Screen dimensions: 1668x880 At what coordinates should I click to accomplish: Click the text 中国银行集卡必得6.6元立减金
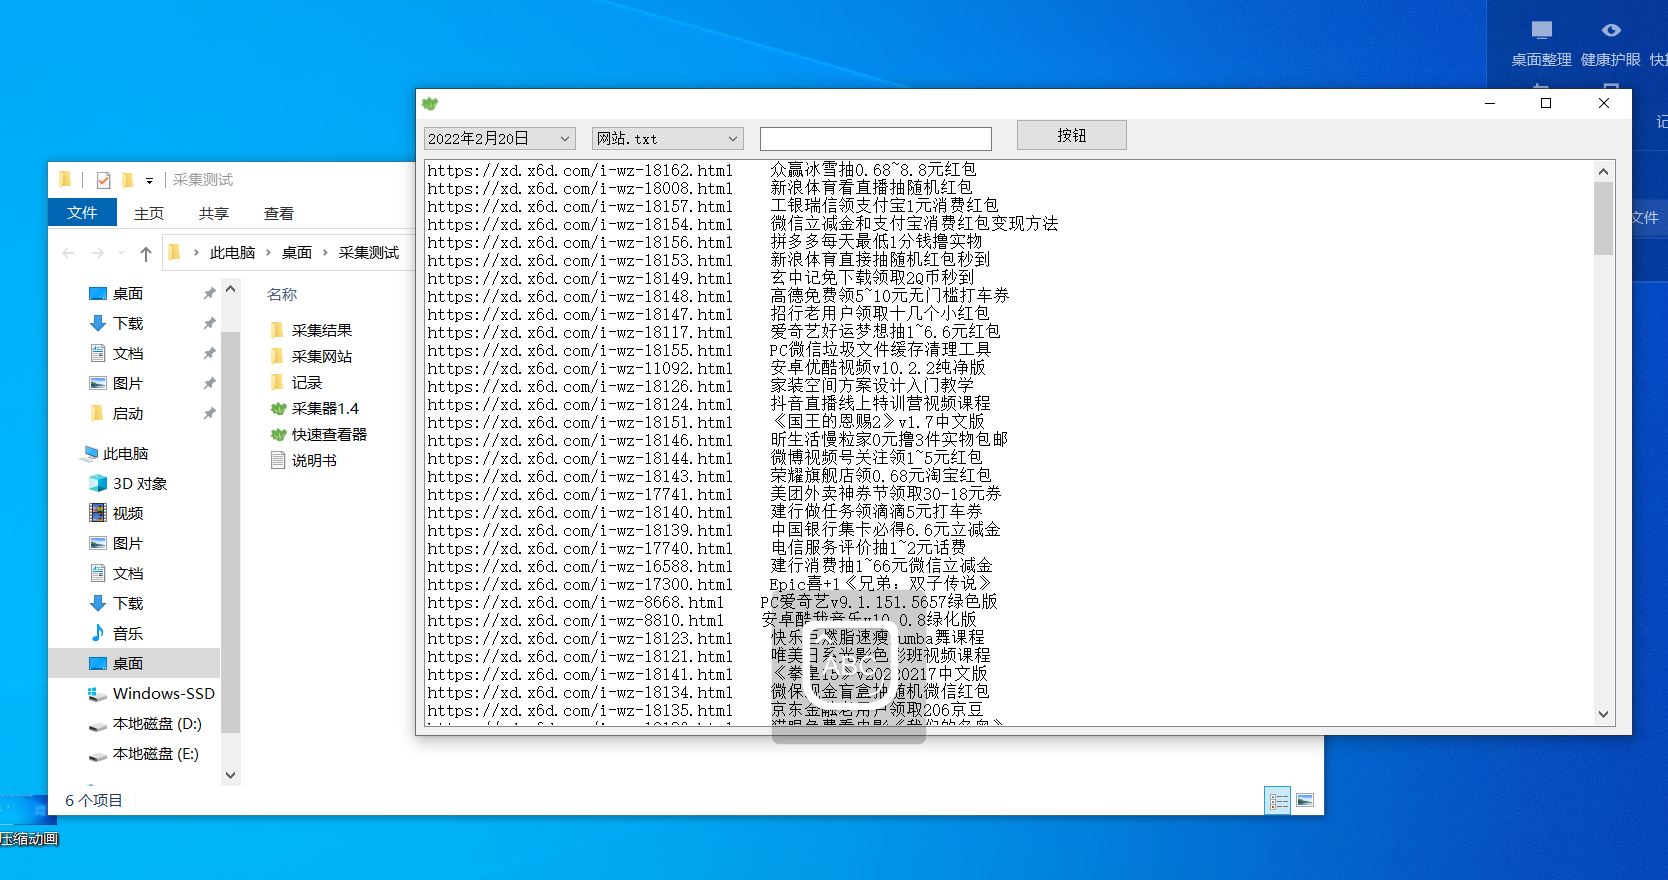click(x=886, y=530)
